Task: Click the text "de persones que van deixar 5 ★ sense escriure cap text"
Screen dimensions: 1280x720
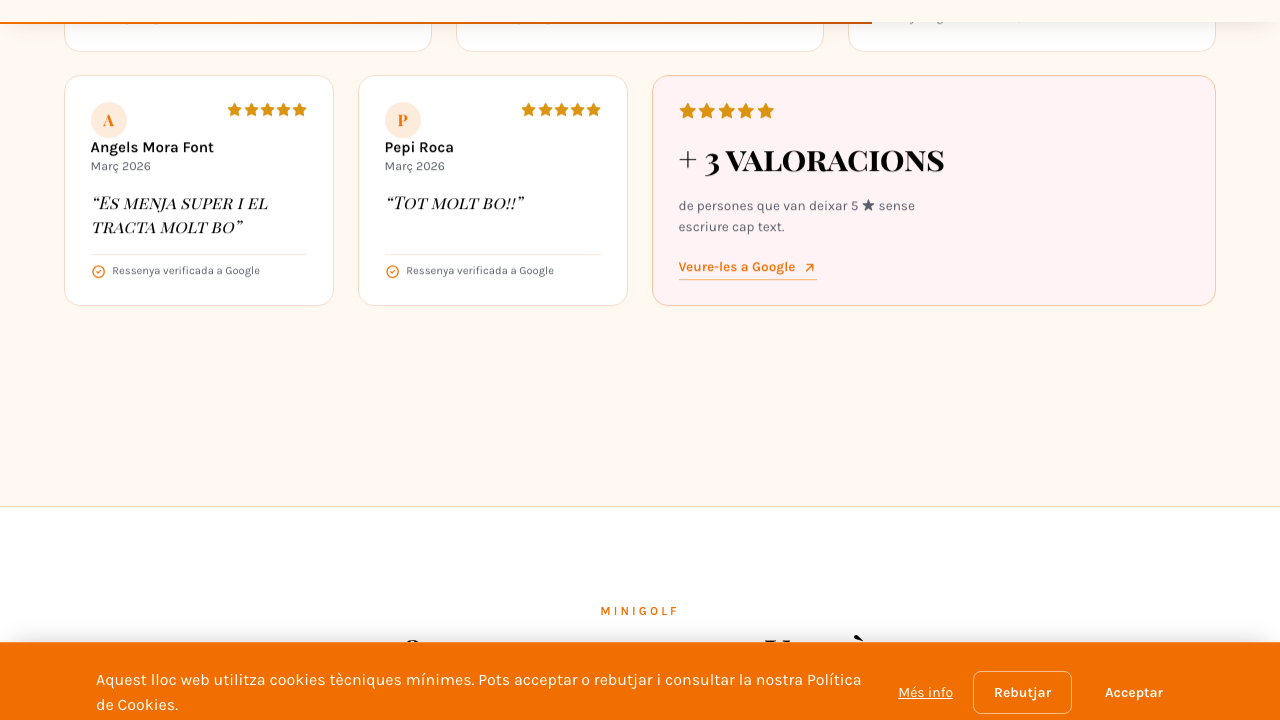Action: (x=797, y=216)
